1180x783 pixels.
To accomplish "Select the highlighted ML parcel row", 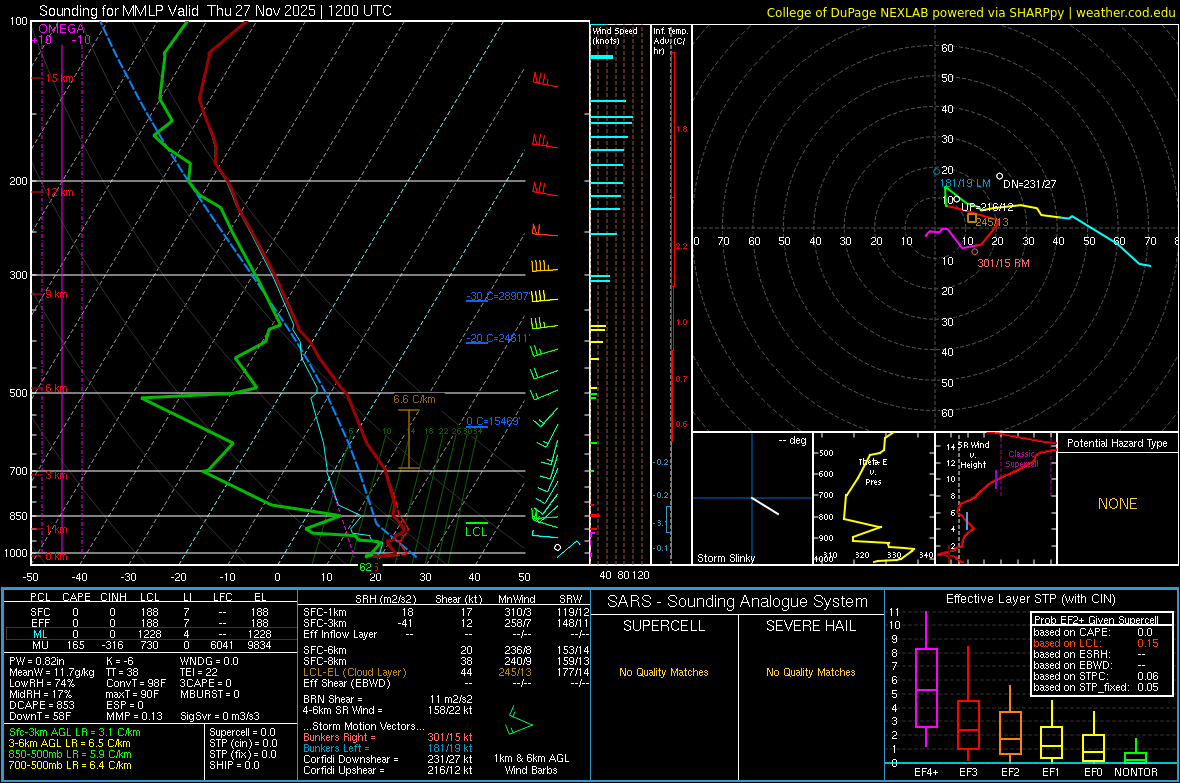I will click(x=150, y=634).
